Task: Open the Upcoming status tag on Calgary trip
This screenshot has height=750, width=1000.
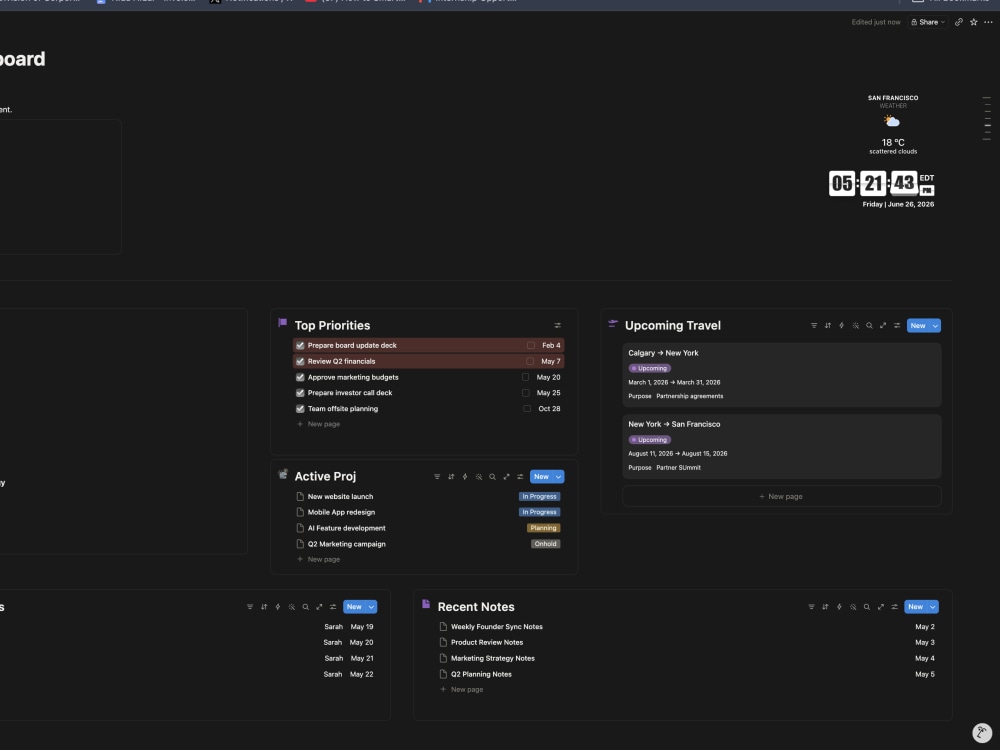Action: pos(649,368)
